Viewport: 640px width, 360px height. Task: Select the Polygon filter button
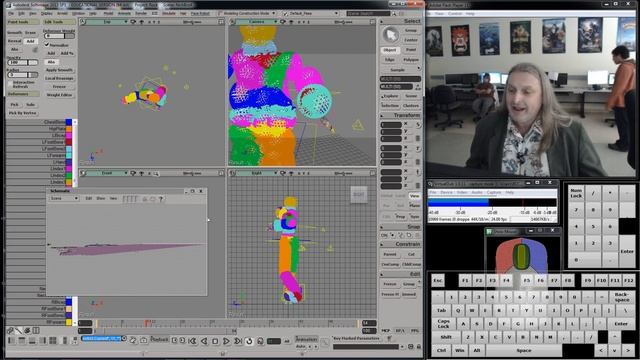pyautogui.click(x=411, y=60)
